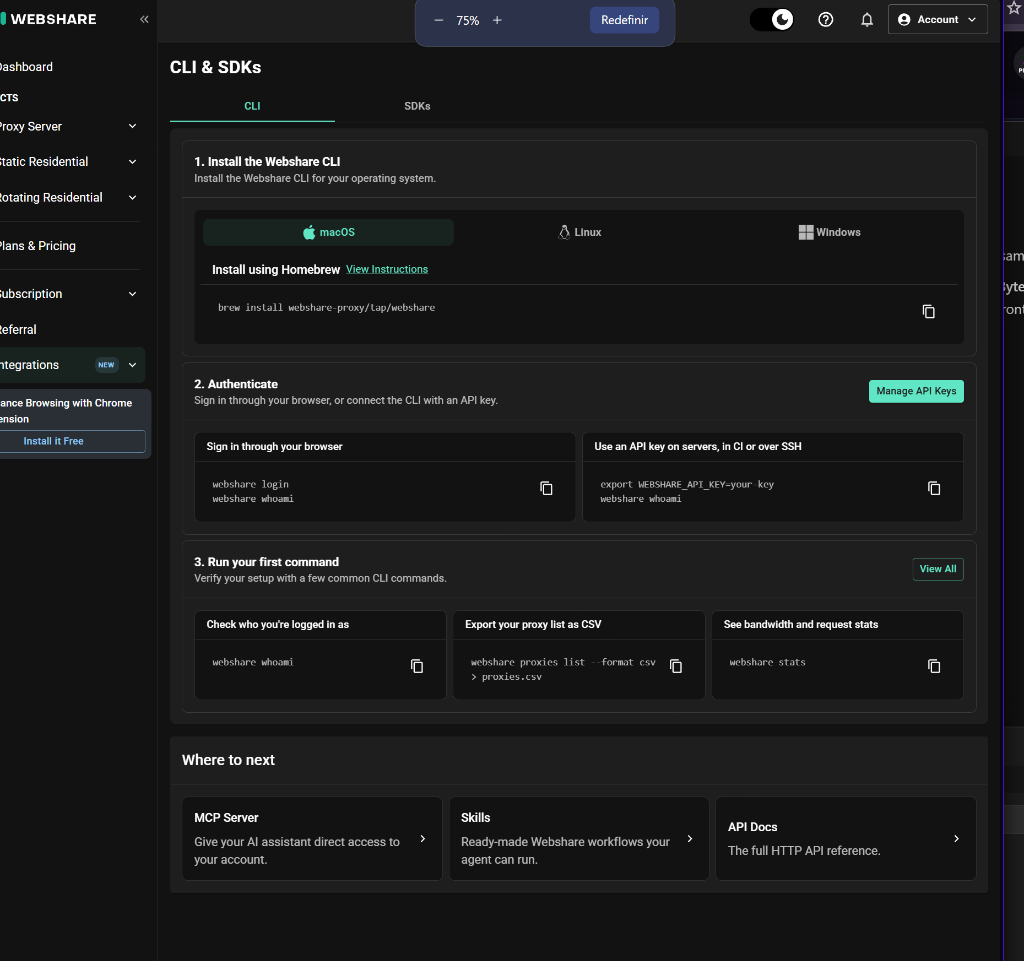This screenshot has width=1024, height=961.
Task: Select the Linux install tab
Action: pyautogui.click(x=579, y=232)
